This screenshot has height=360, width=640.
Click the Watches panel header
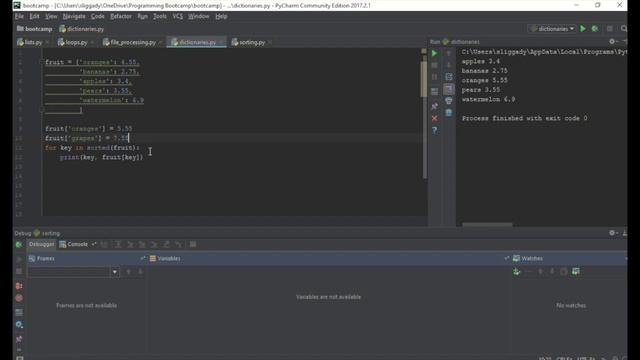tap(569, 258)
